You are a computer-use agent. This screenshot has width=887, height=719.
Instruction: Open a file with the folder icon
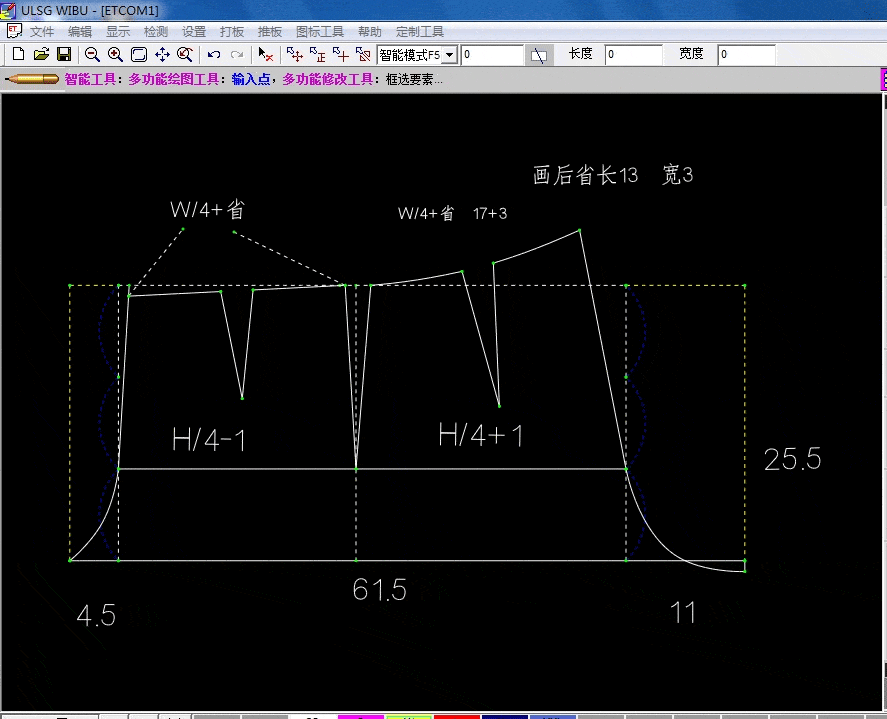41,54
